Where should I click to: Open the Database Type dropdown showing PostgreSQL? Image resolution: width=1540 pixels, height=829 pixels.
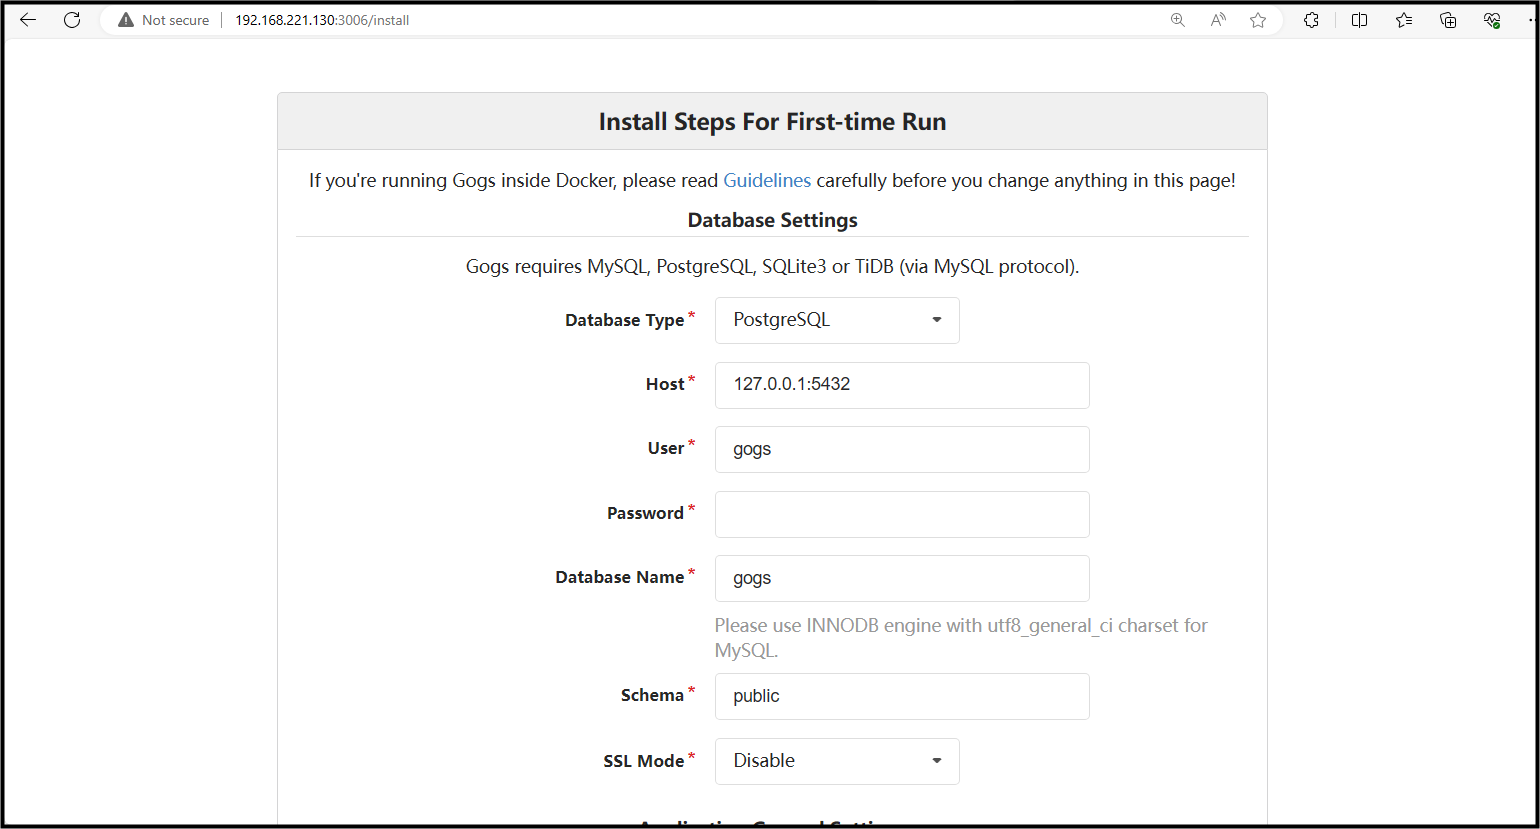tap(837, 320)
